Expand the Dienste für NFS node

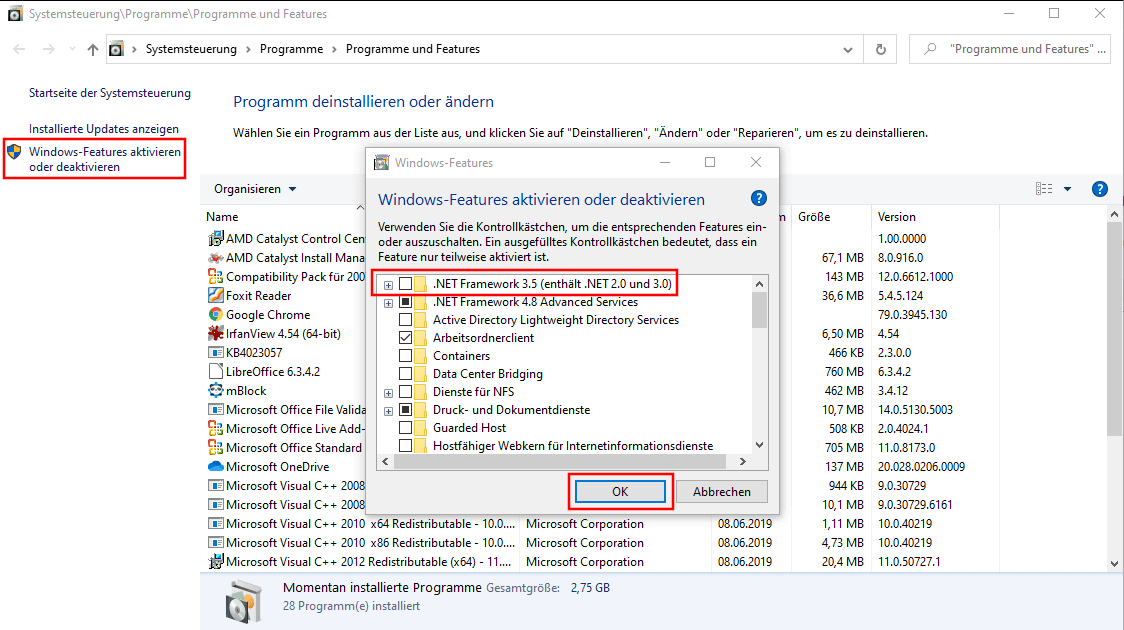tap(389, 393)
